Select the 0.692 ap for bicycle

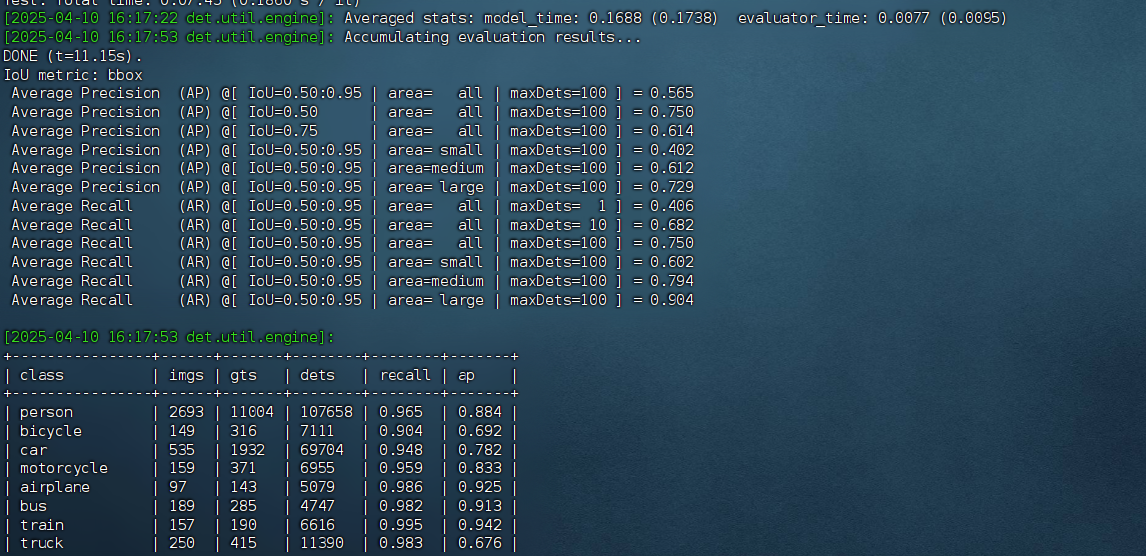pos(479,431)
